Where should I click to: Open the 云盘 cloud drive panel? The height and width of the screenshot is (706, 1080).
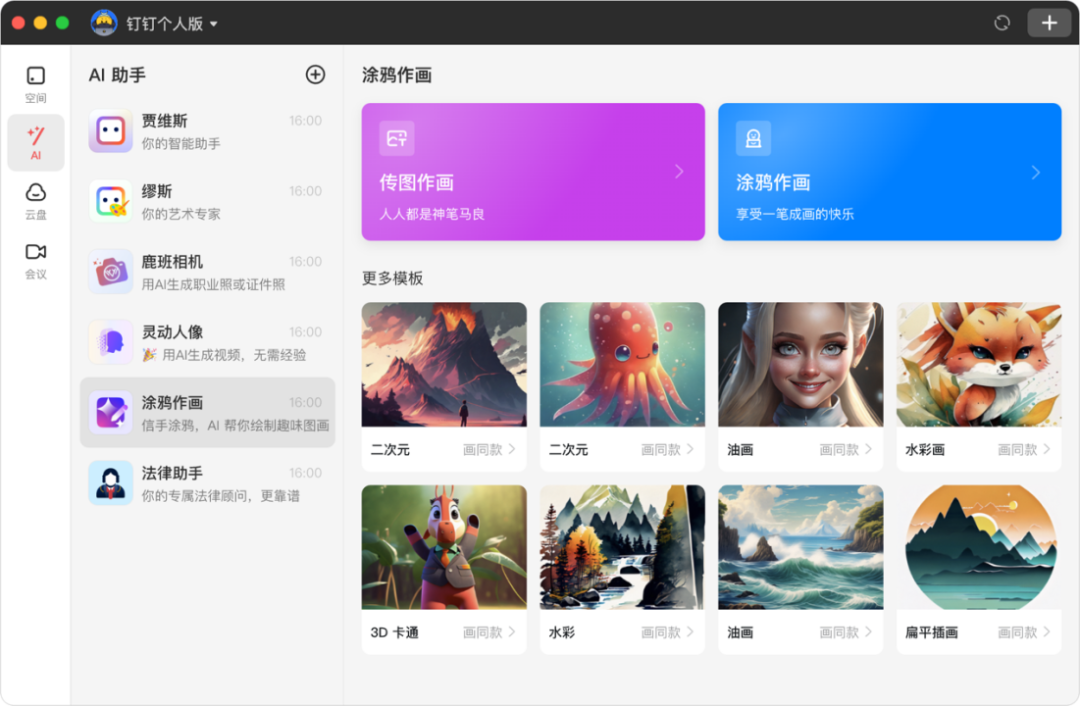[x=36, y=200]
